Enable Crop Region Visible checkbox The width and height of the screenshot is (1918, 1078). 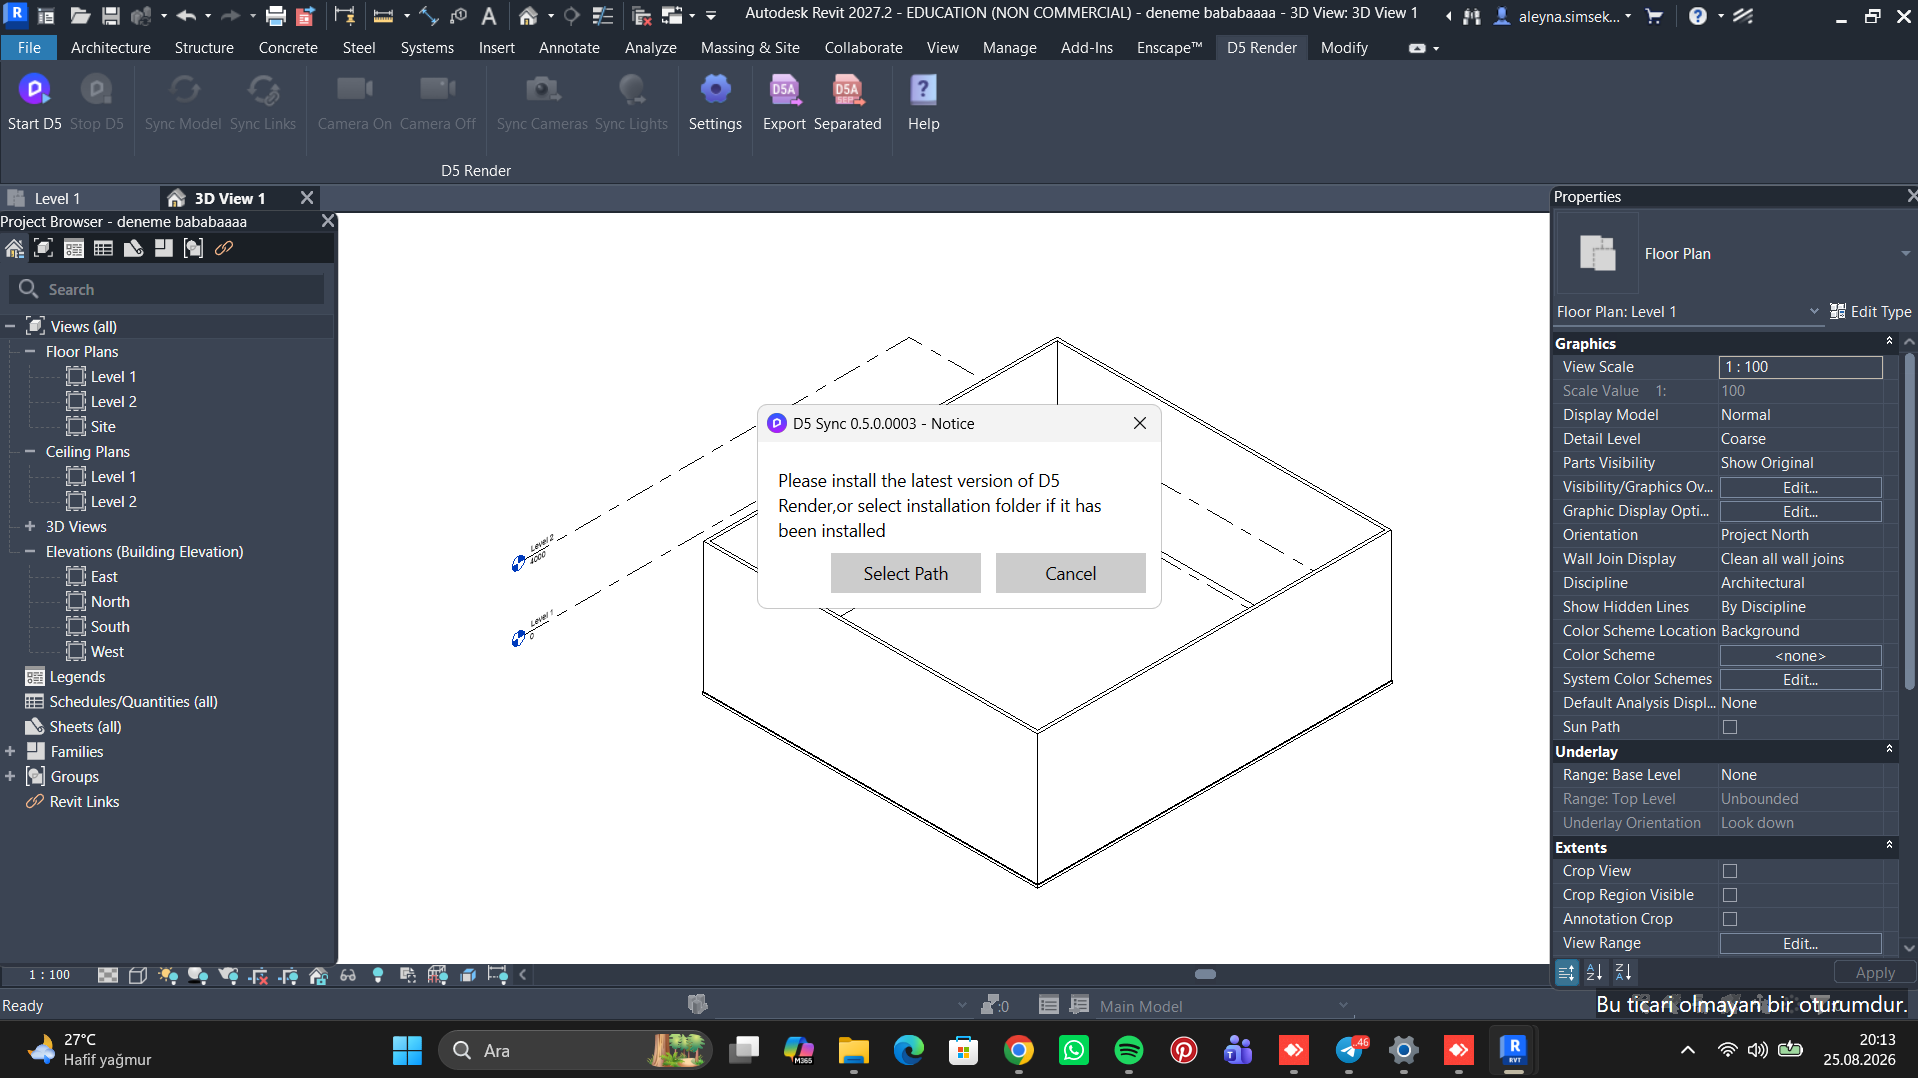click(1730, 895)
